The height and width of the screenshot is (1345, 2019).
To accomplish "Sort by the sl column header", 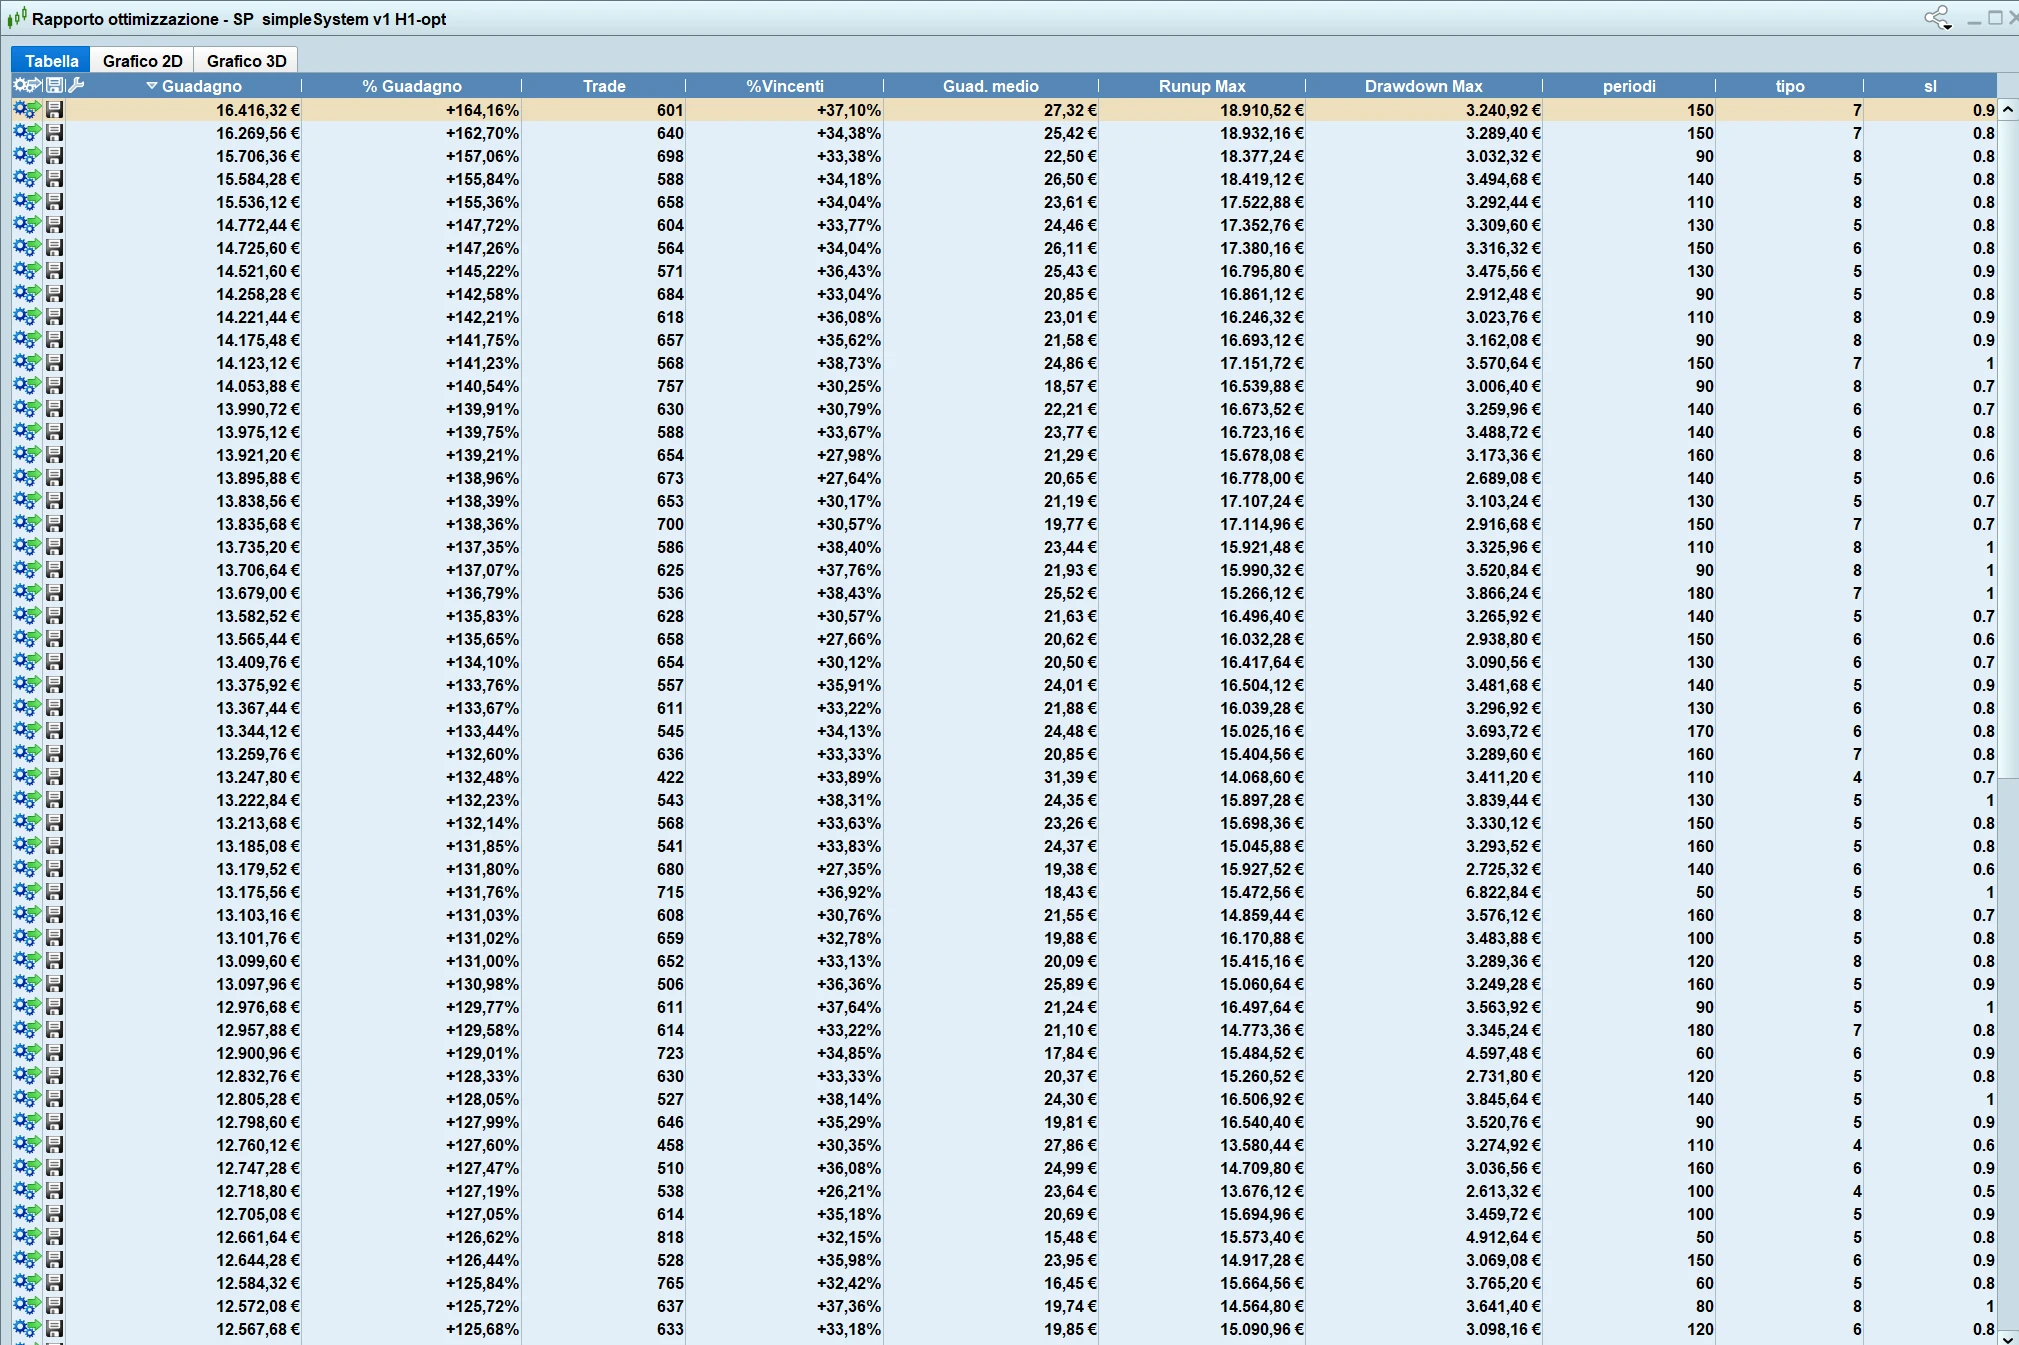I will coord(1930,86).
